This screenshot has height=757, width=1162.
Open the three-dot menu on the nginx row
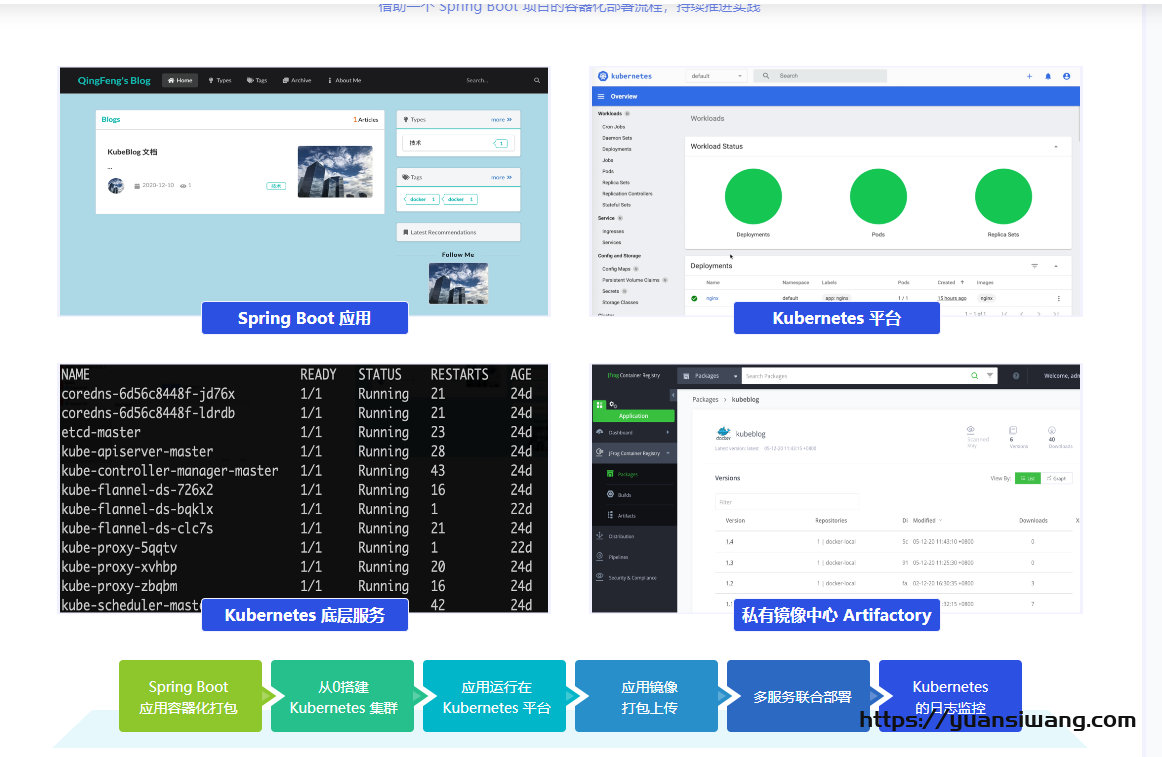[x=1058, y=298]
